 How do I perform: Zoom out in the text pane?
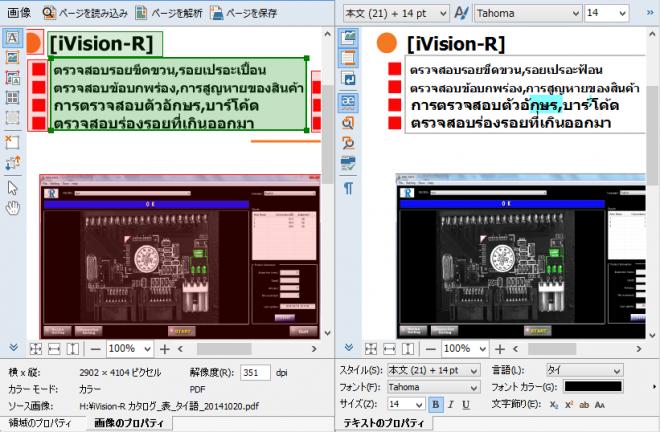pos(431,349)
